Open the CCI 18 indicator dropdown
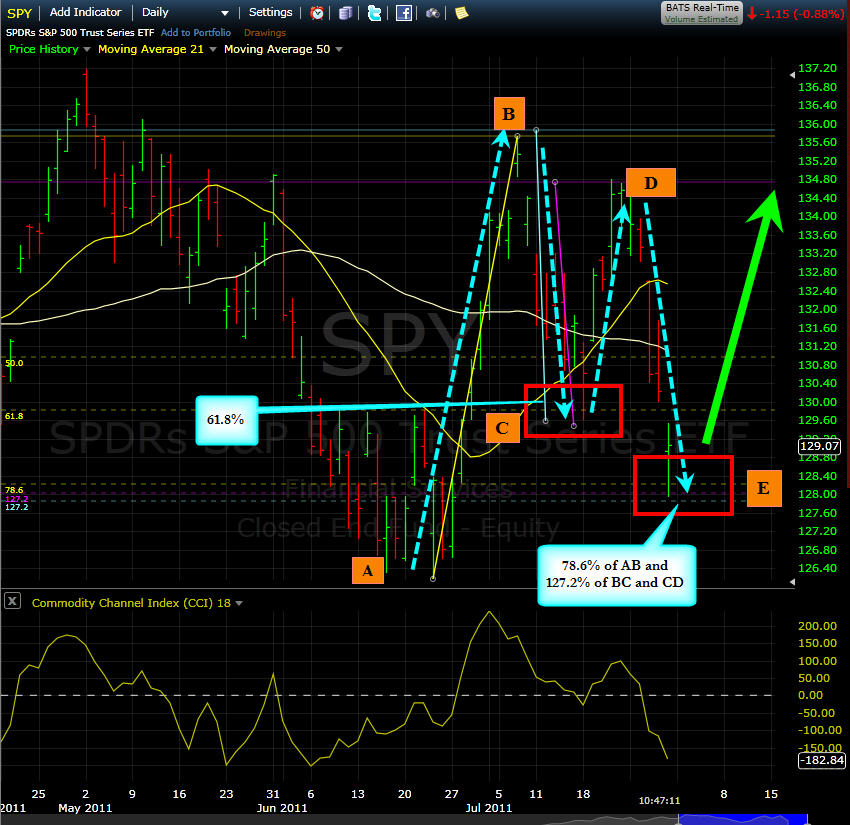 [239, 603]
